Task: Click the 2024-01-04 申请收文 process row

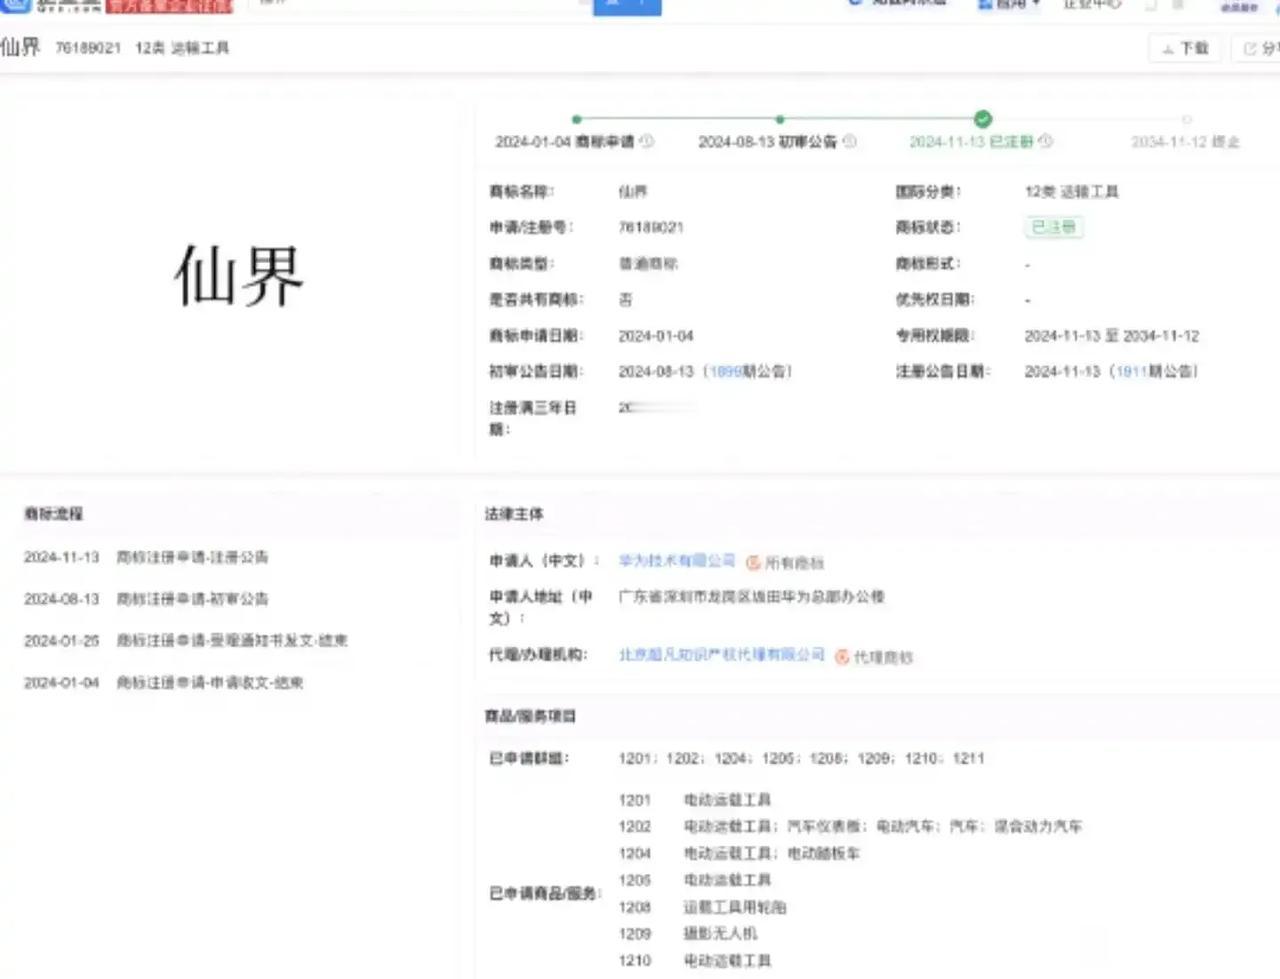Action: (164, 683)
